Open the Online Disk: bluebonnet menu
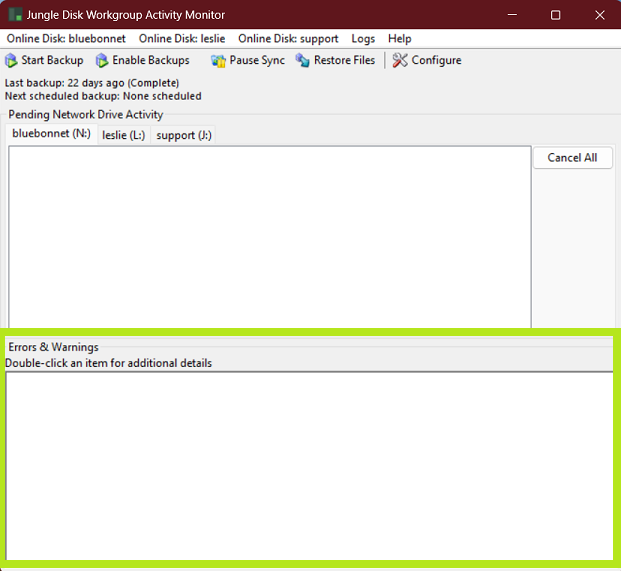This screenshot has width=621, height=571. [x=66, y=39]
